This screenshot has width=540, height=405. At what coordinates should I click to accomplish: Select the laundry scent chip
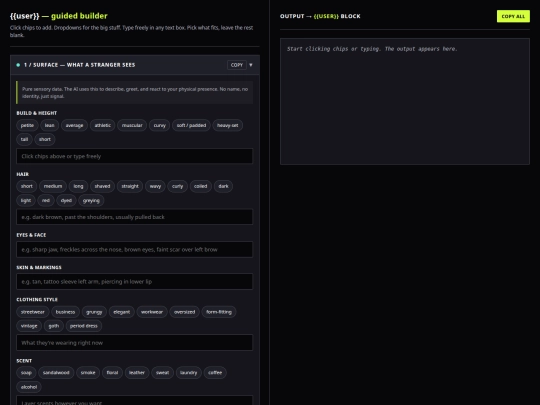coord(188,373)
